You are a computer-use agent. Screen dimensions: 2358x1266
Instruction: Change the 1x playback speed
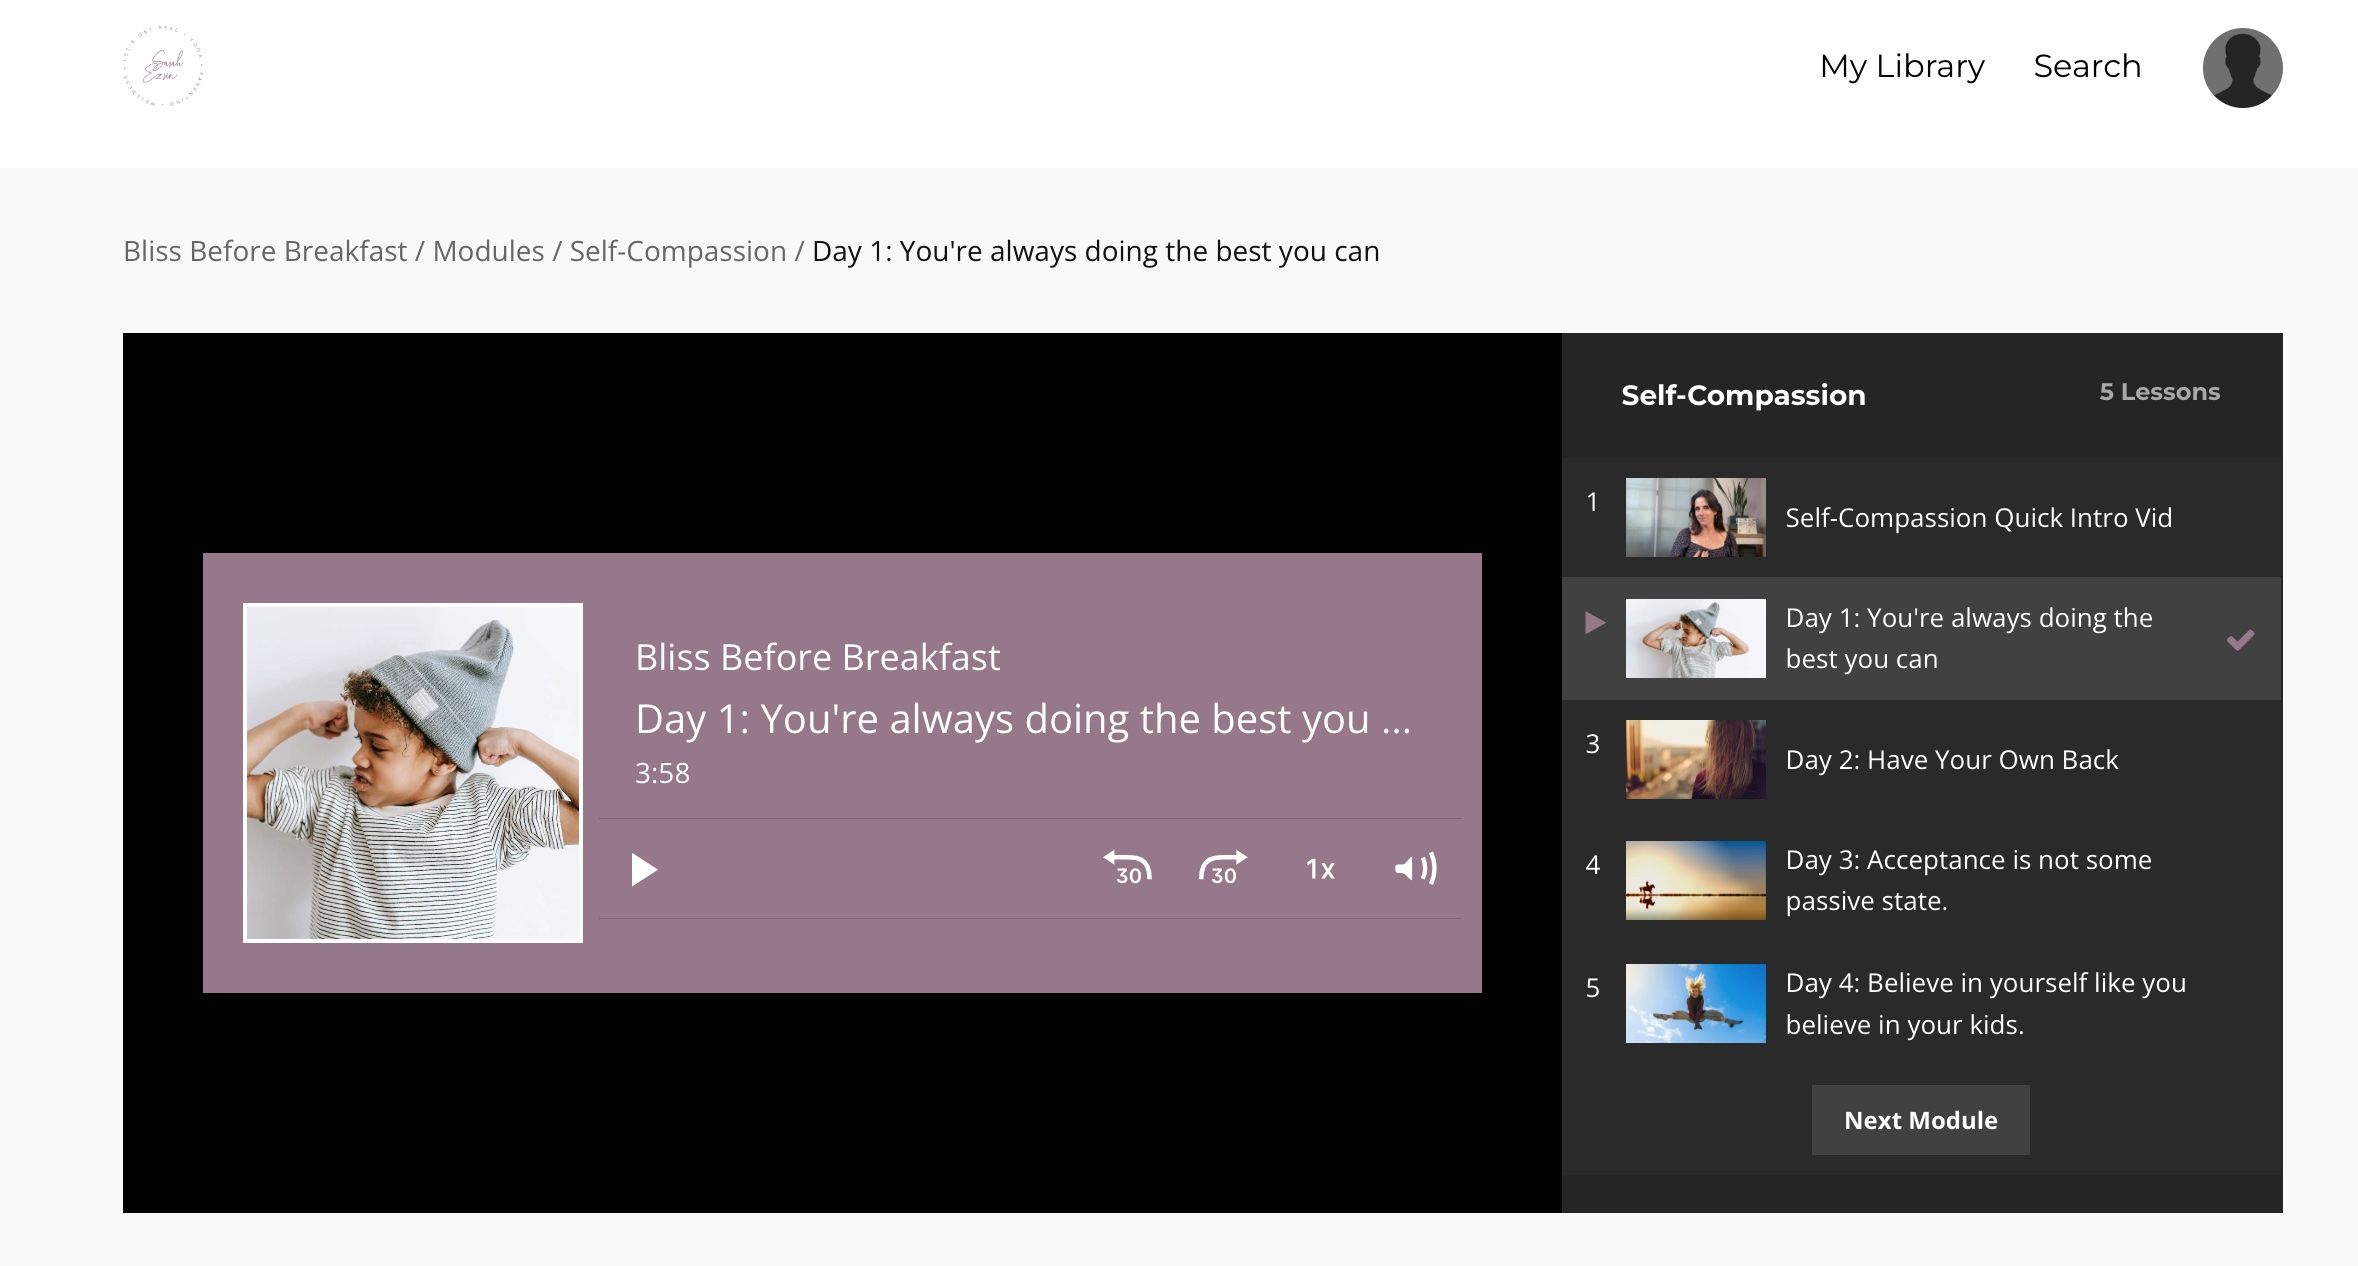[1319, 869]
